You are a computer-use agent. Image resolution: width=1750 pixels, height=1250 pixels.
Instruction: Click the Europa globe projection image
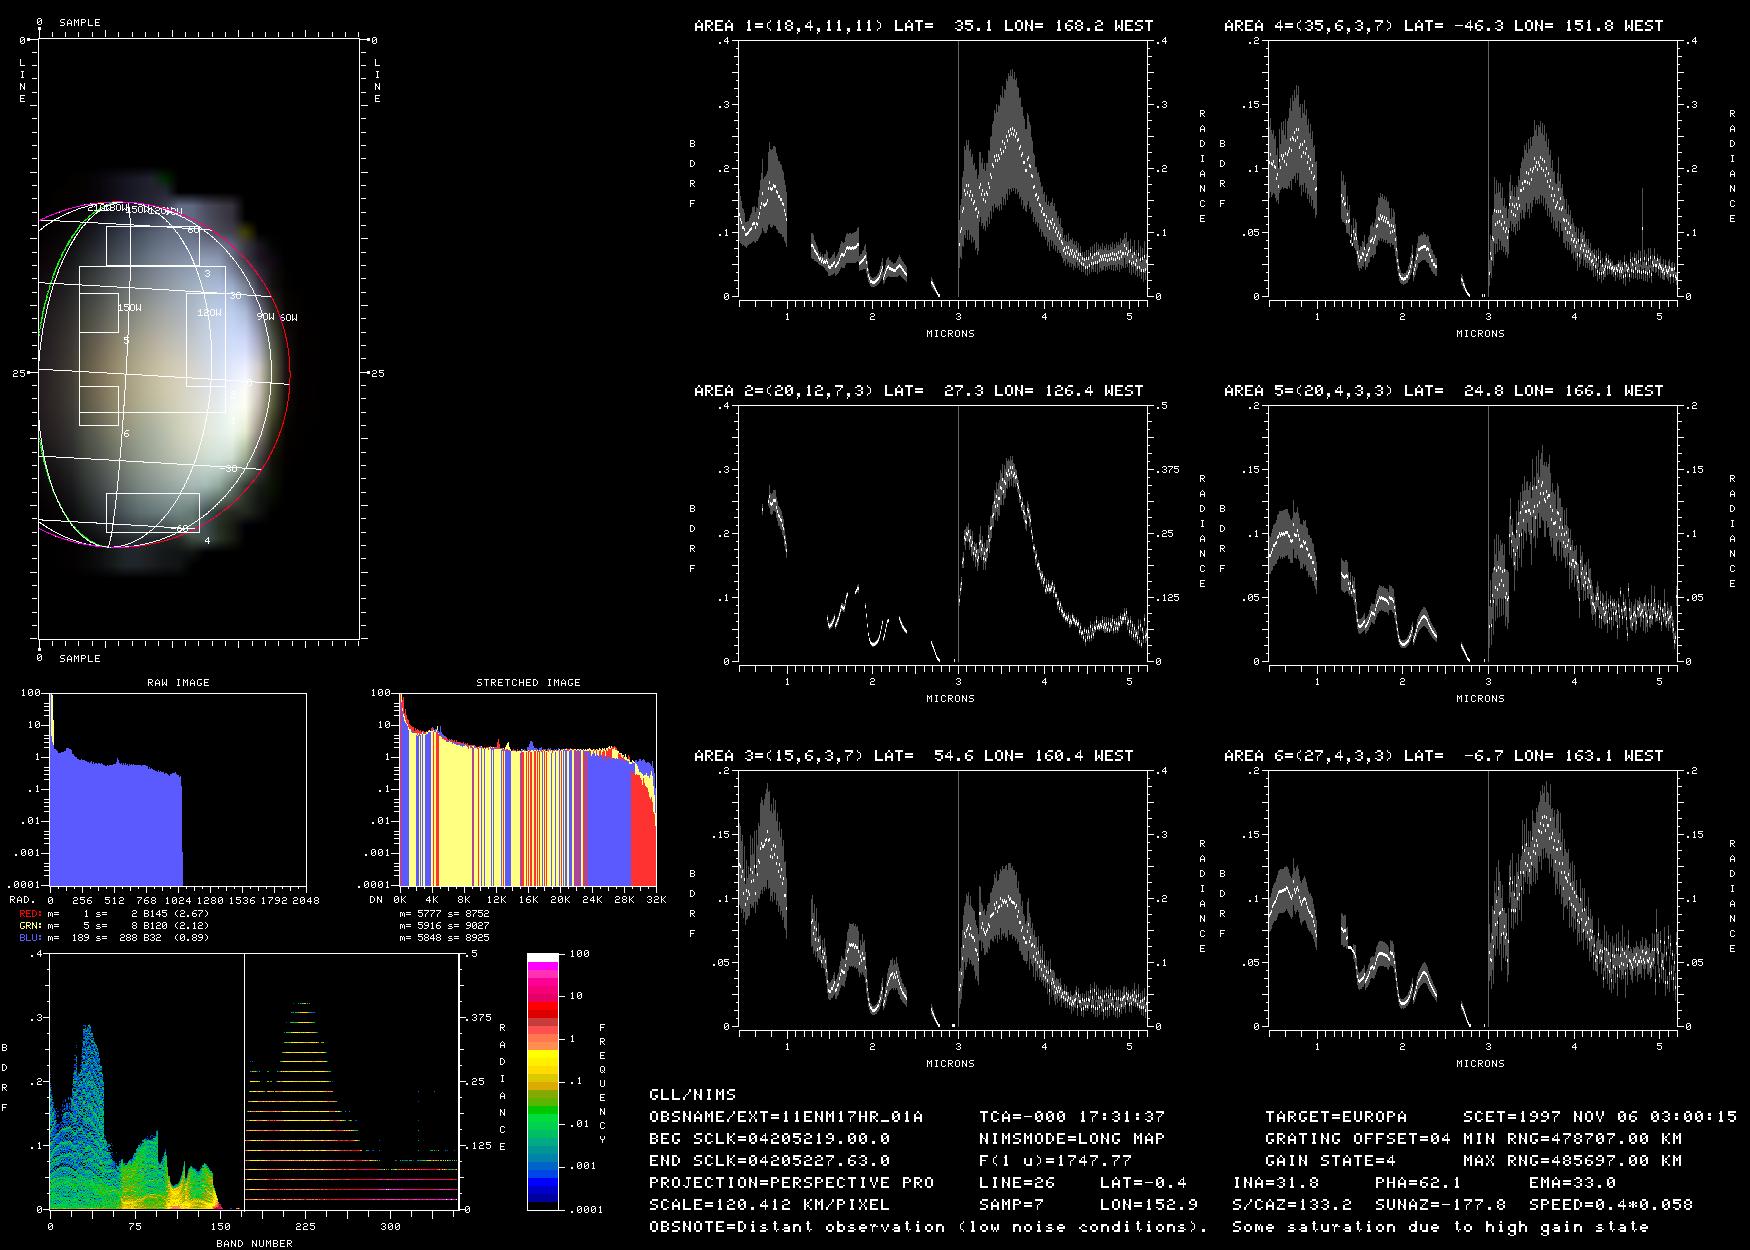(165, 375)
